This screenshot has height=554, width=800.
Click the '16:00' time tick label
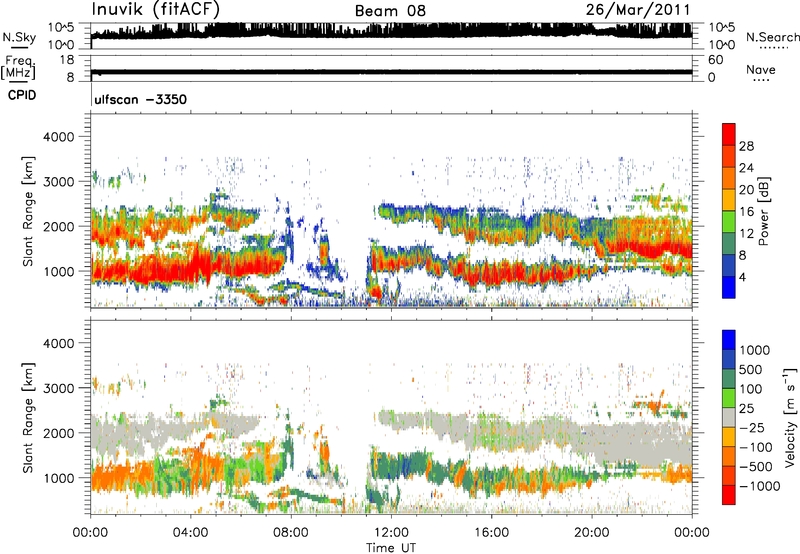[x=492, y=533]
